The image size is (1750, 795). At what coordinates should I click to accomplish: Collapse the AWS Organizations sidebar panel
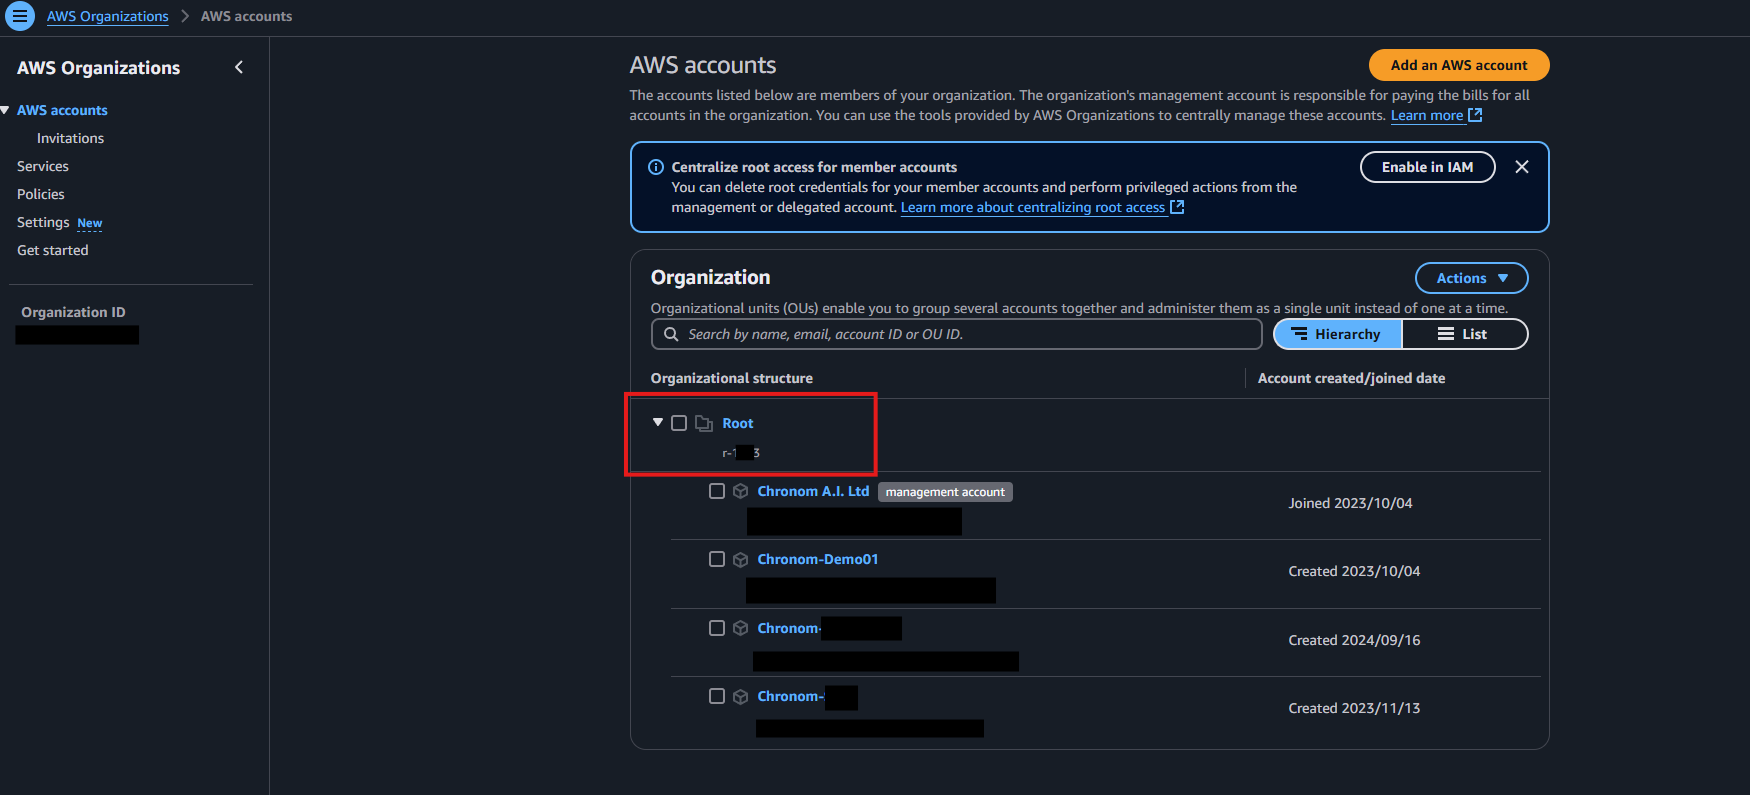(239, 67)
